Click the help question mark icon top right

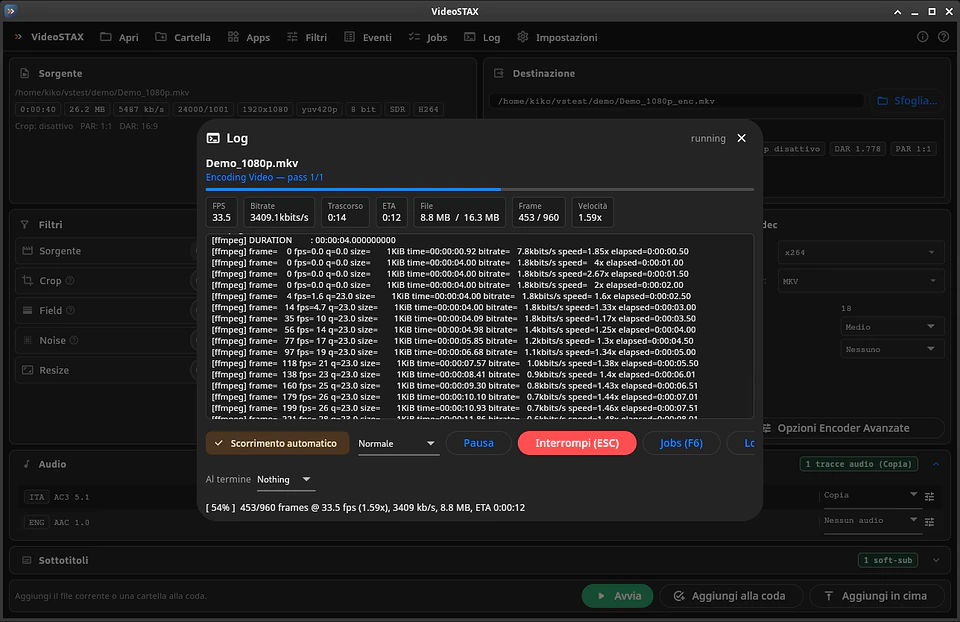click(x=943, y=37)
